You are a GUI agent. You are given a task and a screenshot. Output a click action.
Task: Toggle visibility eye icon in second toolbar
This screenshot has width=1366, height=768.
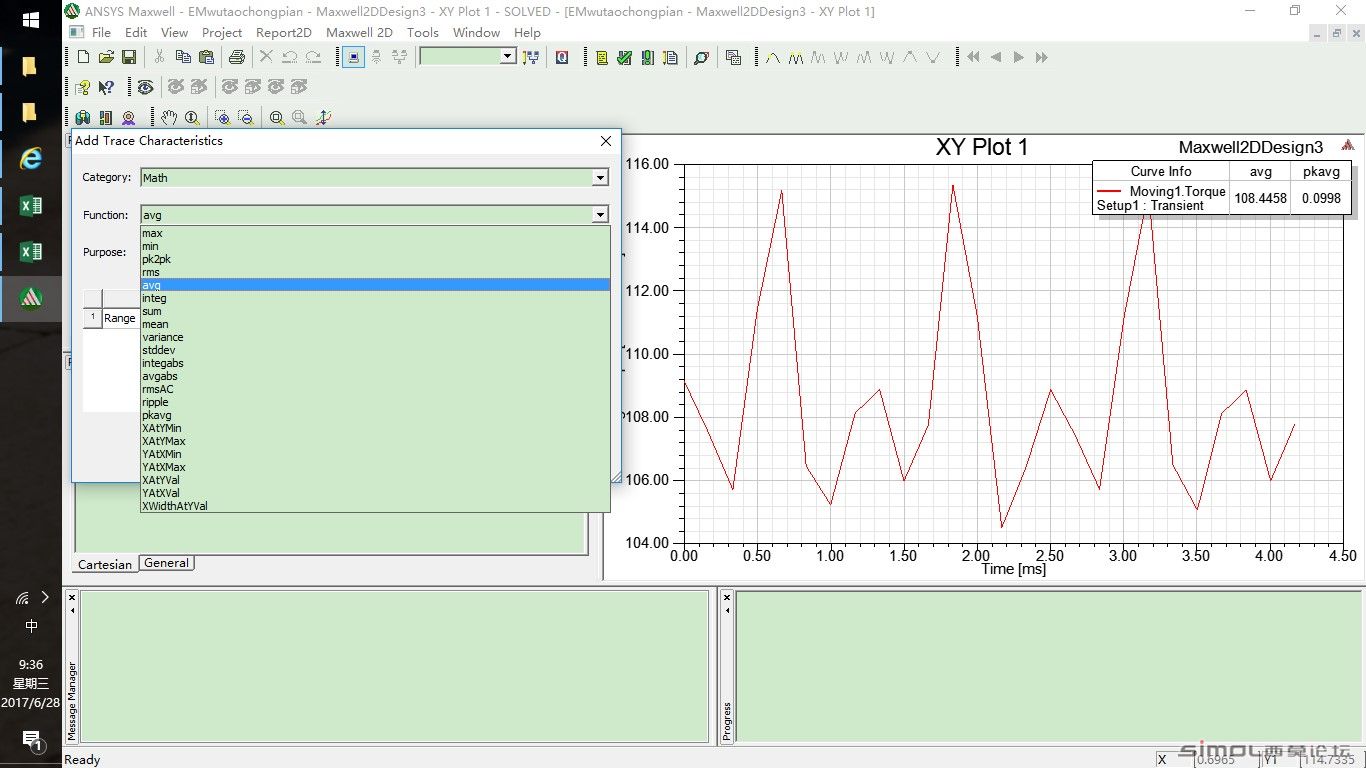click(145, 87)
